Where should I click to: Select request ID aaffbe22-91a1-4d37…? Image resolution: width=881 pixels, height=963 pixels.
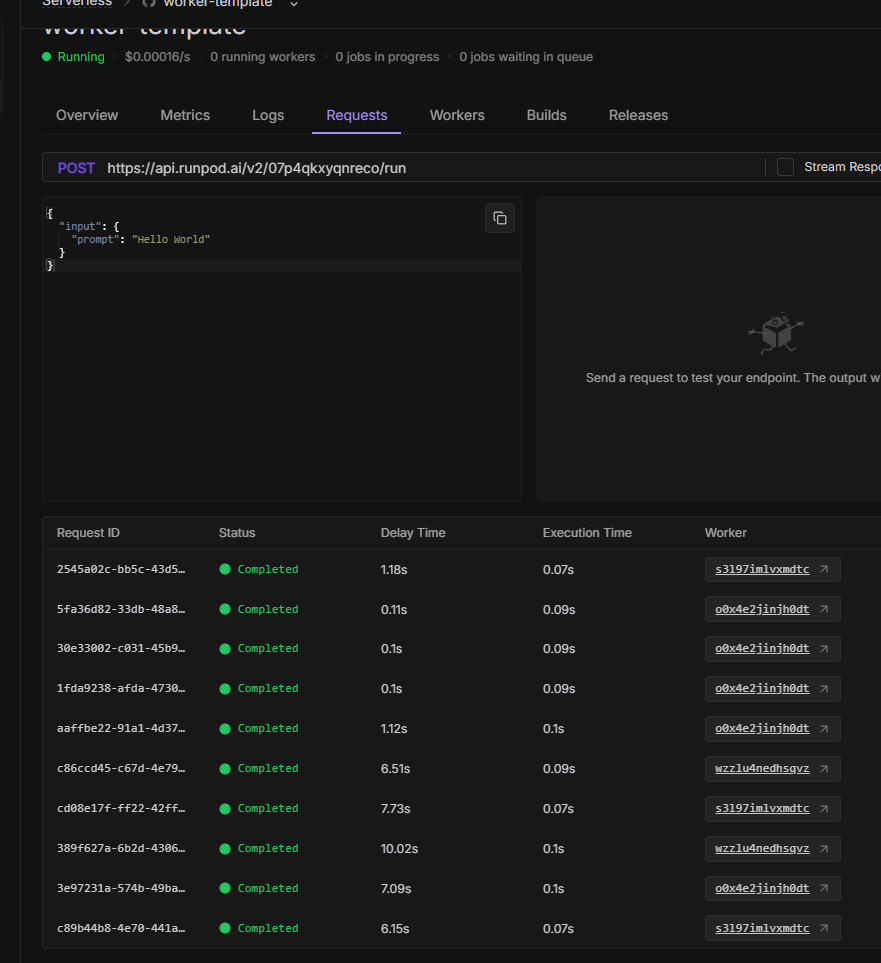pyautogui.click(x=121, y=728)
